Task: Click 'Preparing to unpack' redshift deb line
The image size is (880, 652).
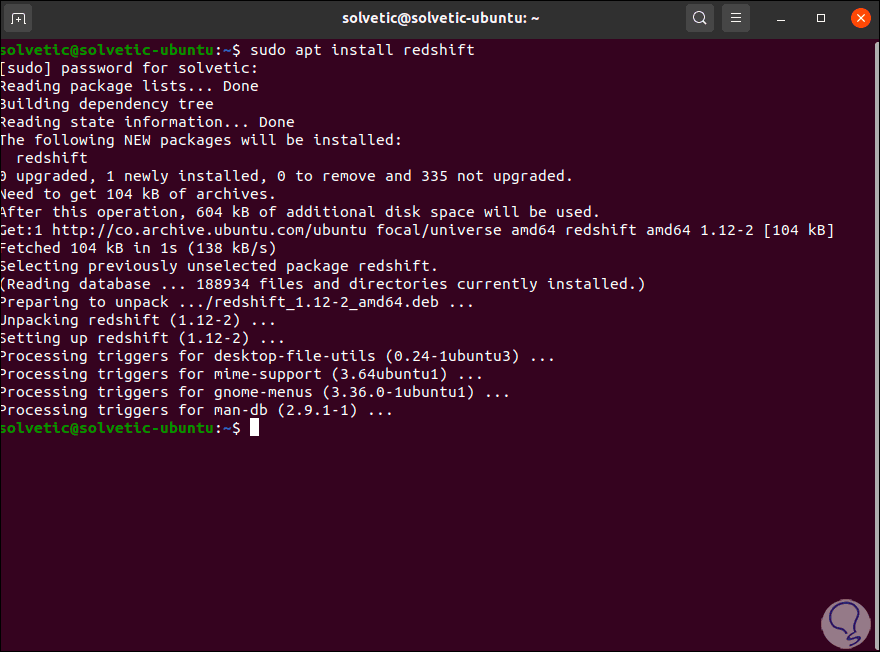Action: click(237, 302)
